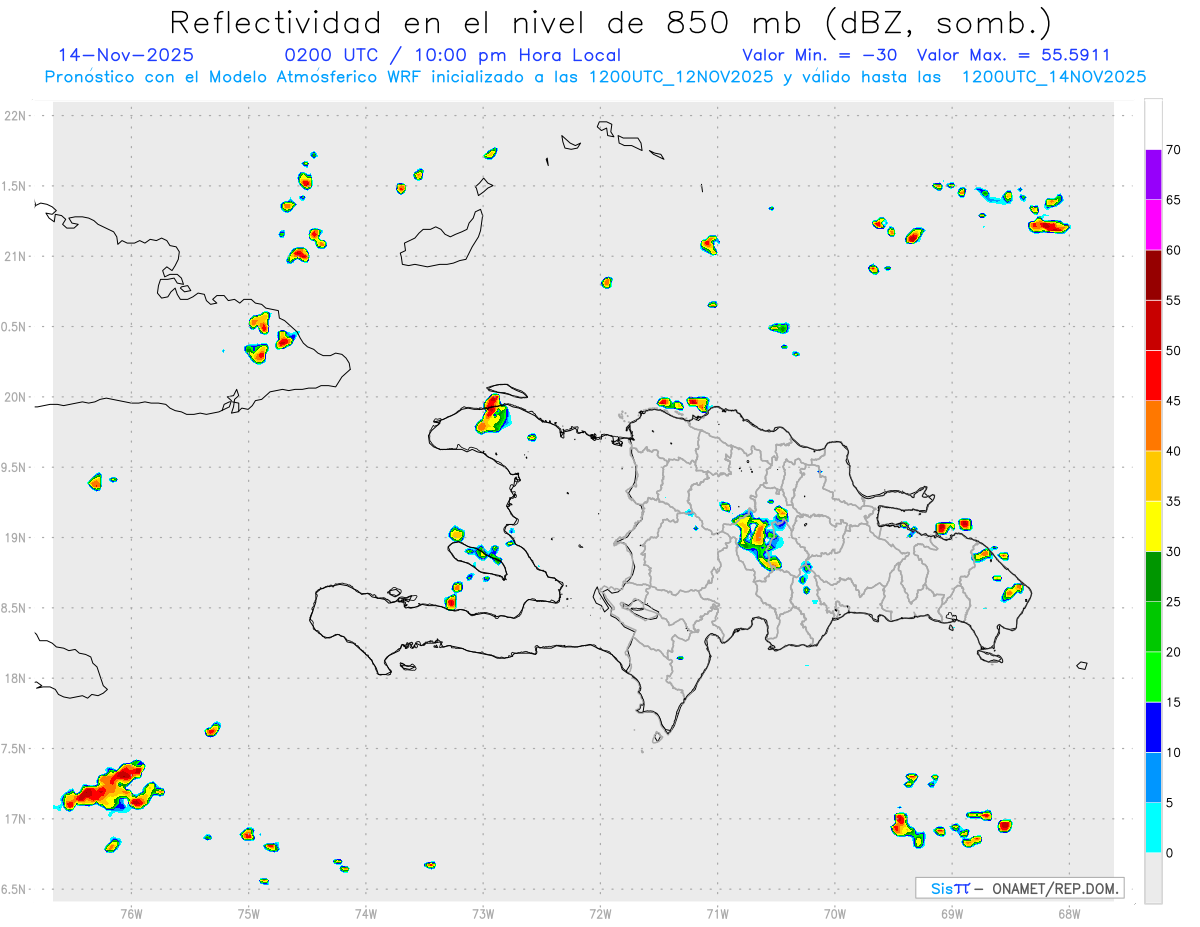Click the "69W" longitude axis label

(952, 913)
